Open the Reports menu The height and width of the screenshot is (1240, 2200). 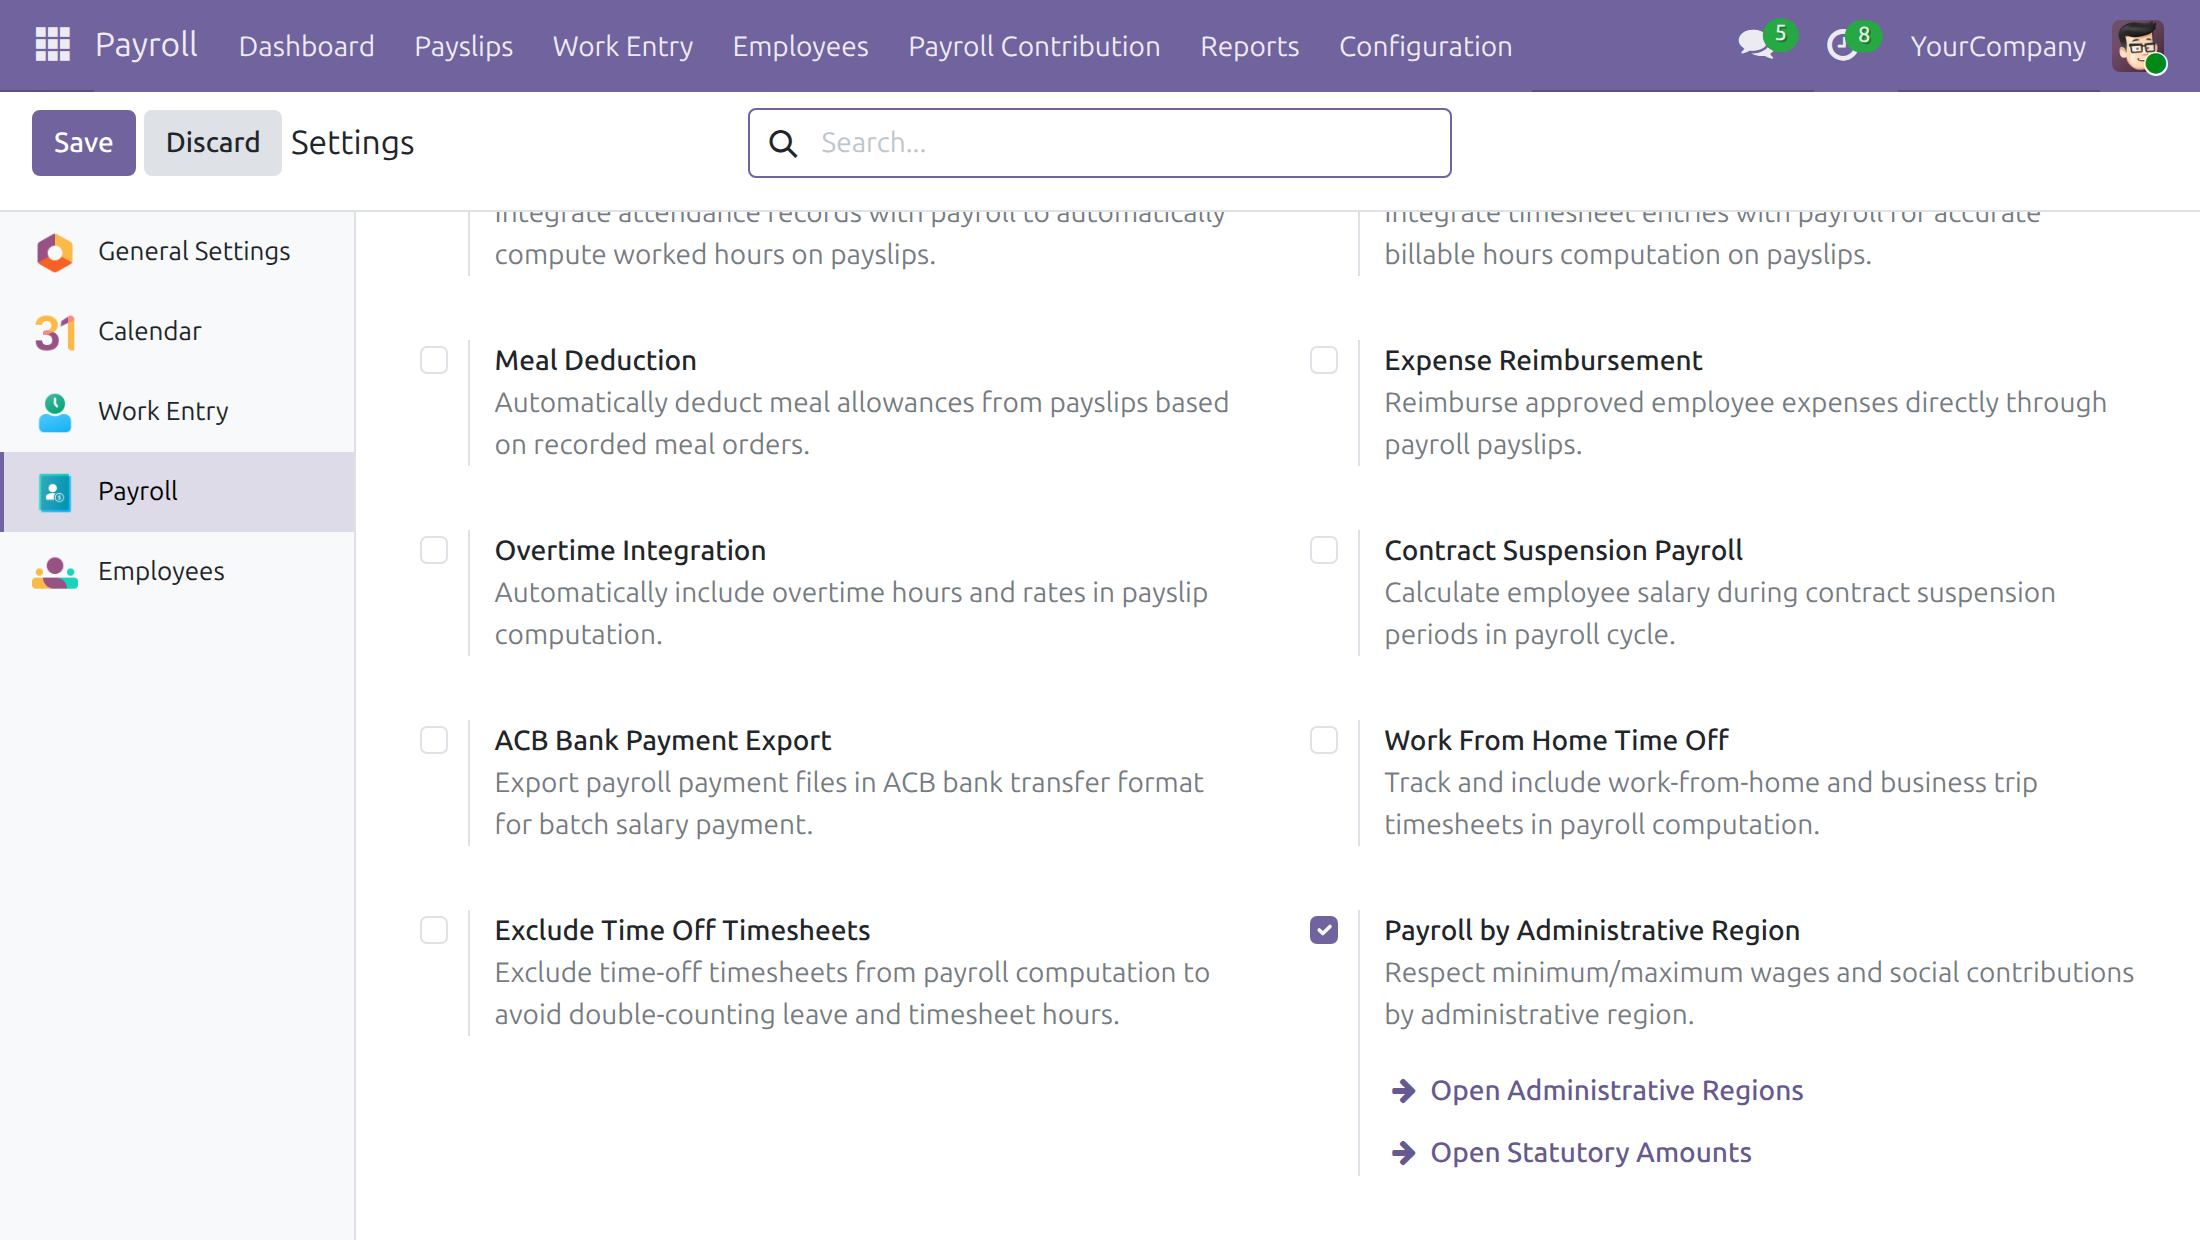1250,46
